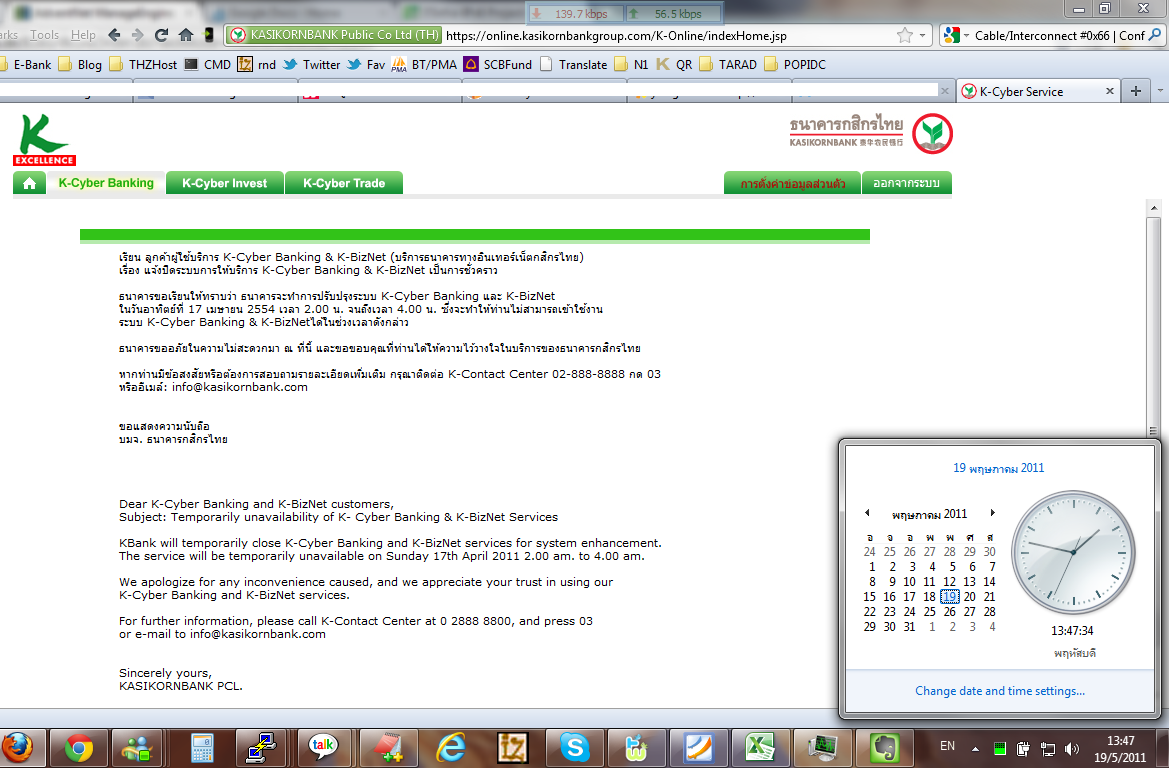Click the KASIKORNBANK site identity badge

[x=335, y=35]
